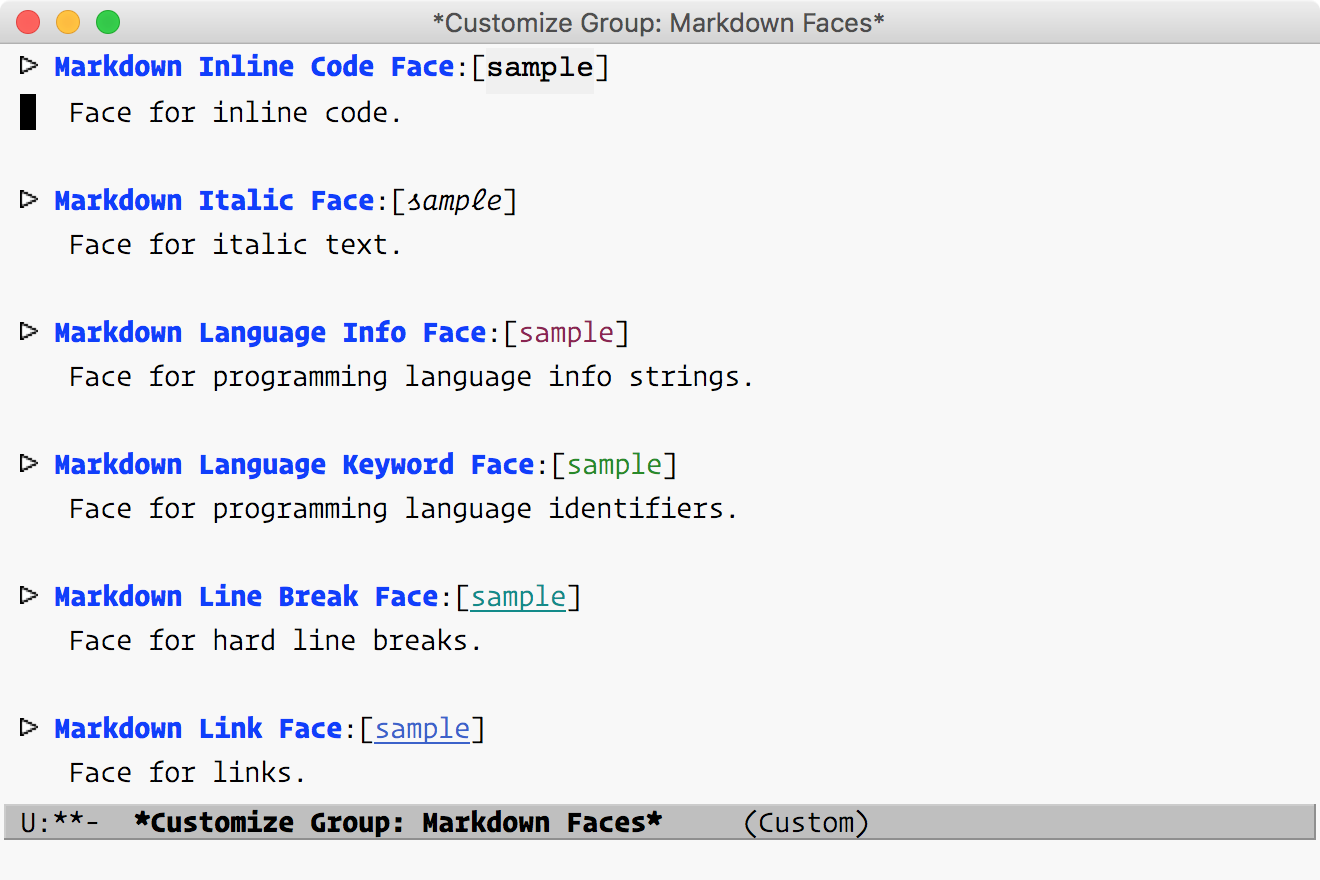This screenshot has width=1320, height=880.
Task: Click the buffer name in the mode line
Action: [398, 823]
